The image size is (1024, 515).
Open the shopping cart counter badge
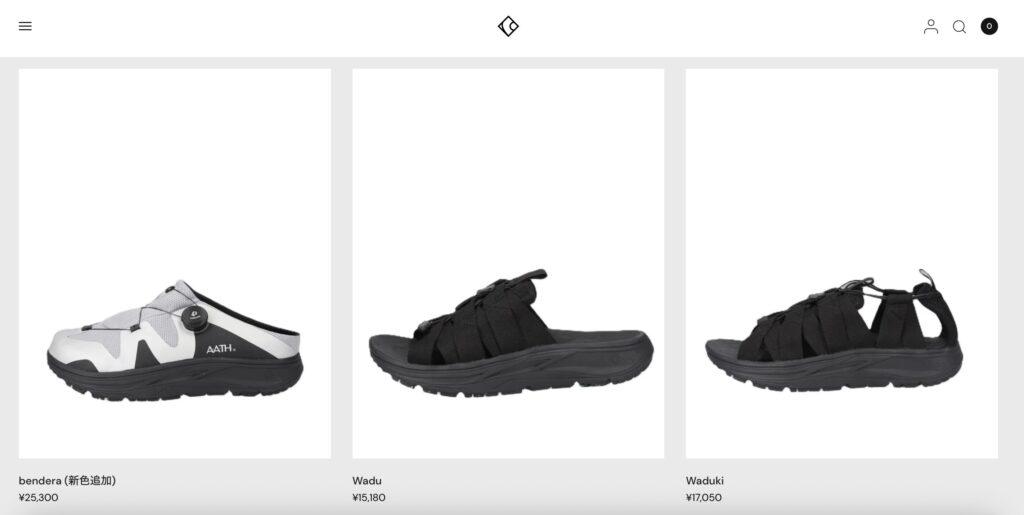[x=989, y=26]
